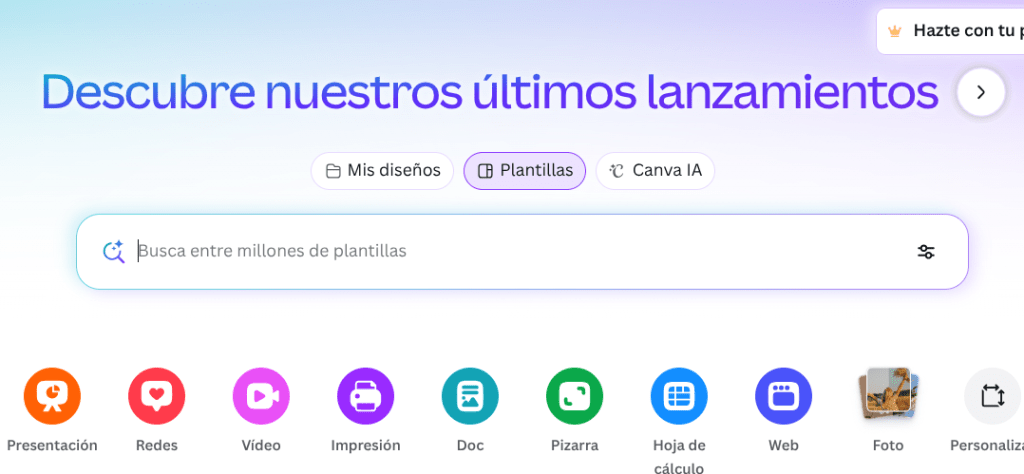
Task: Open the Foto thumbnail
Action: pos(888,394)
